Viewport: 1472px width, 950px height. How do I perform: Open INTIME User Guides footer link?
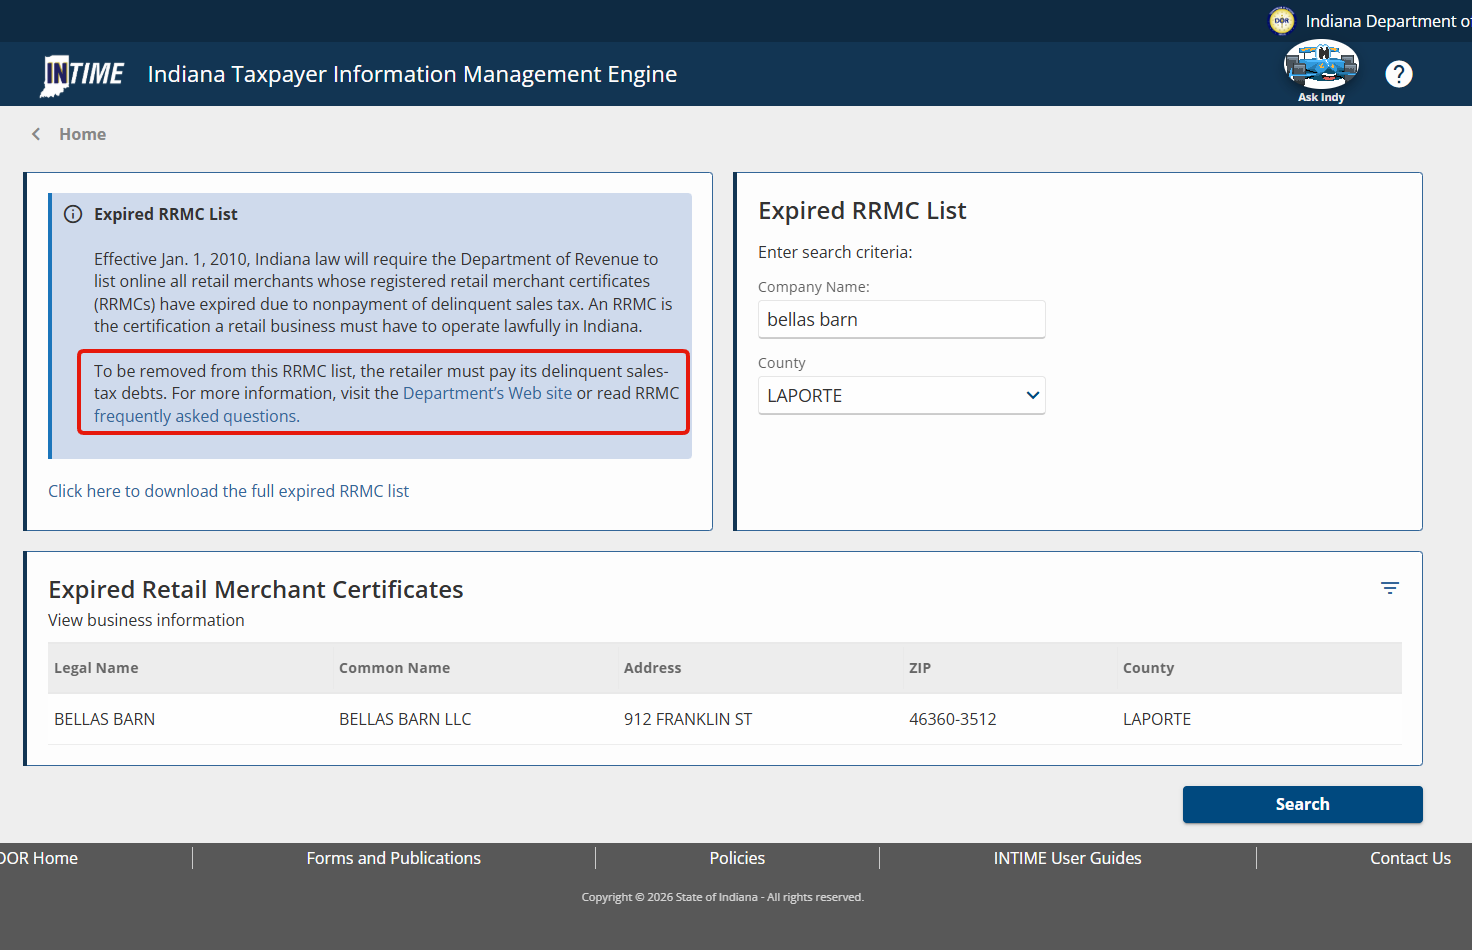tap(1067, 858)
